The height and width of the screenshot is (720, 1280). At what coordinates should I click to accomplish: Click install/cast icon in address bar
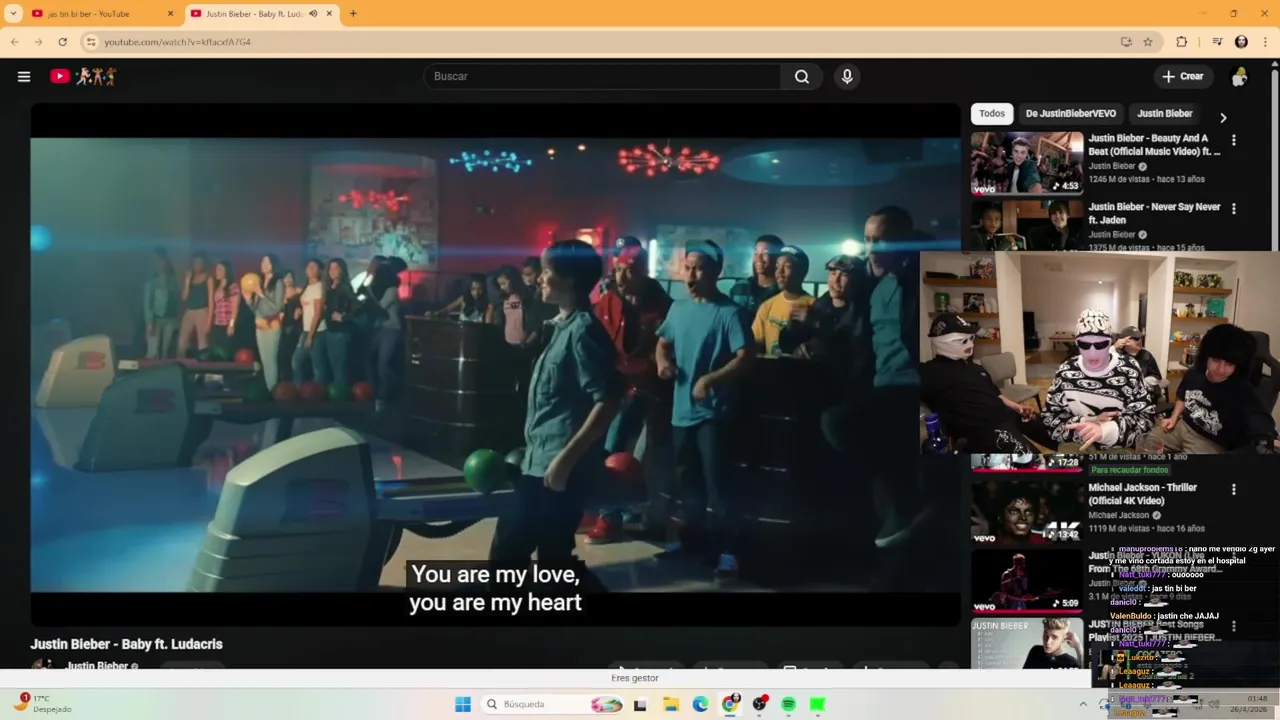click(1126, 42)
